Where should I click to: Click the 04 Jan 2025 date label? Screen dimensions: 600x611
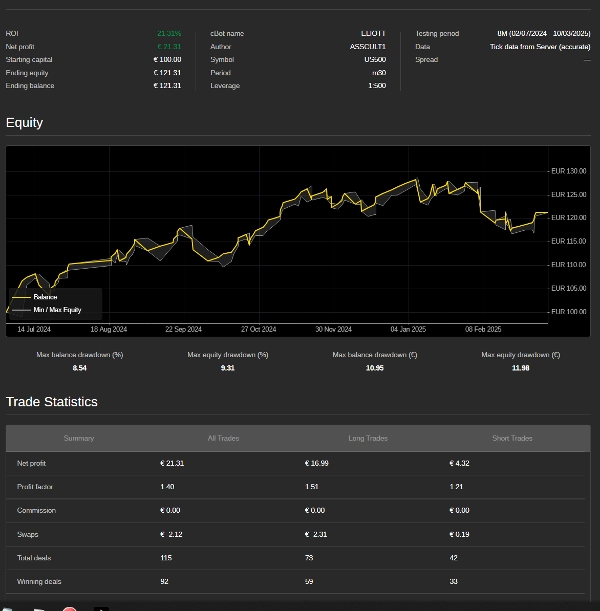408,329
